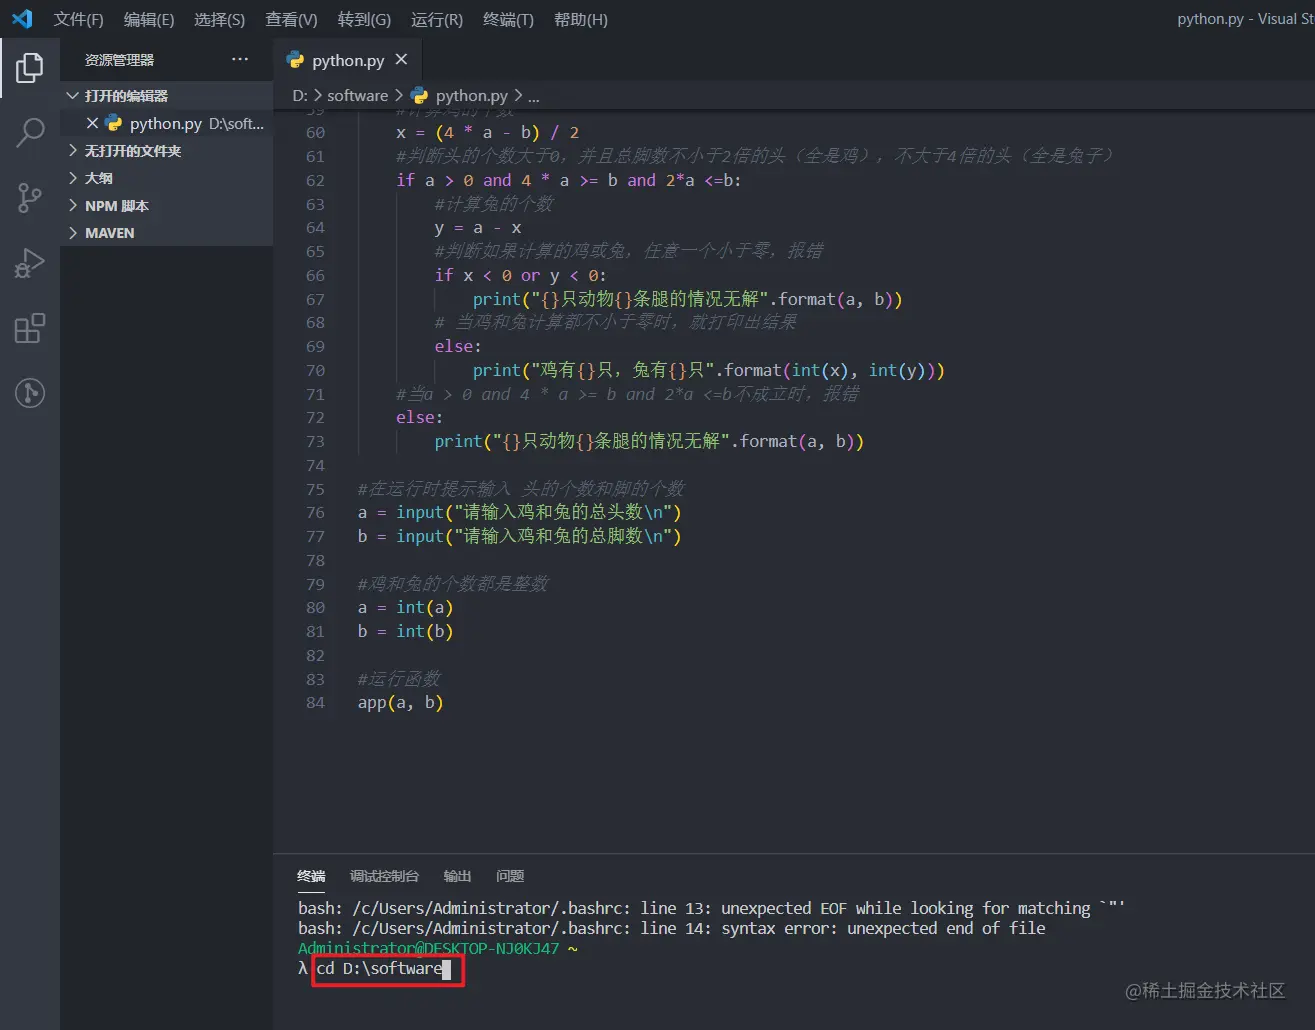Click the #运行函数 comment line
Viewport: 1315px width, 1030px height.
click(398, 680)
